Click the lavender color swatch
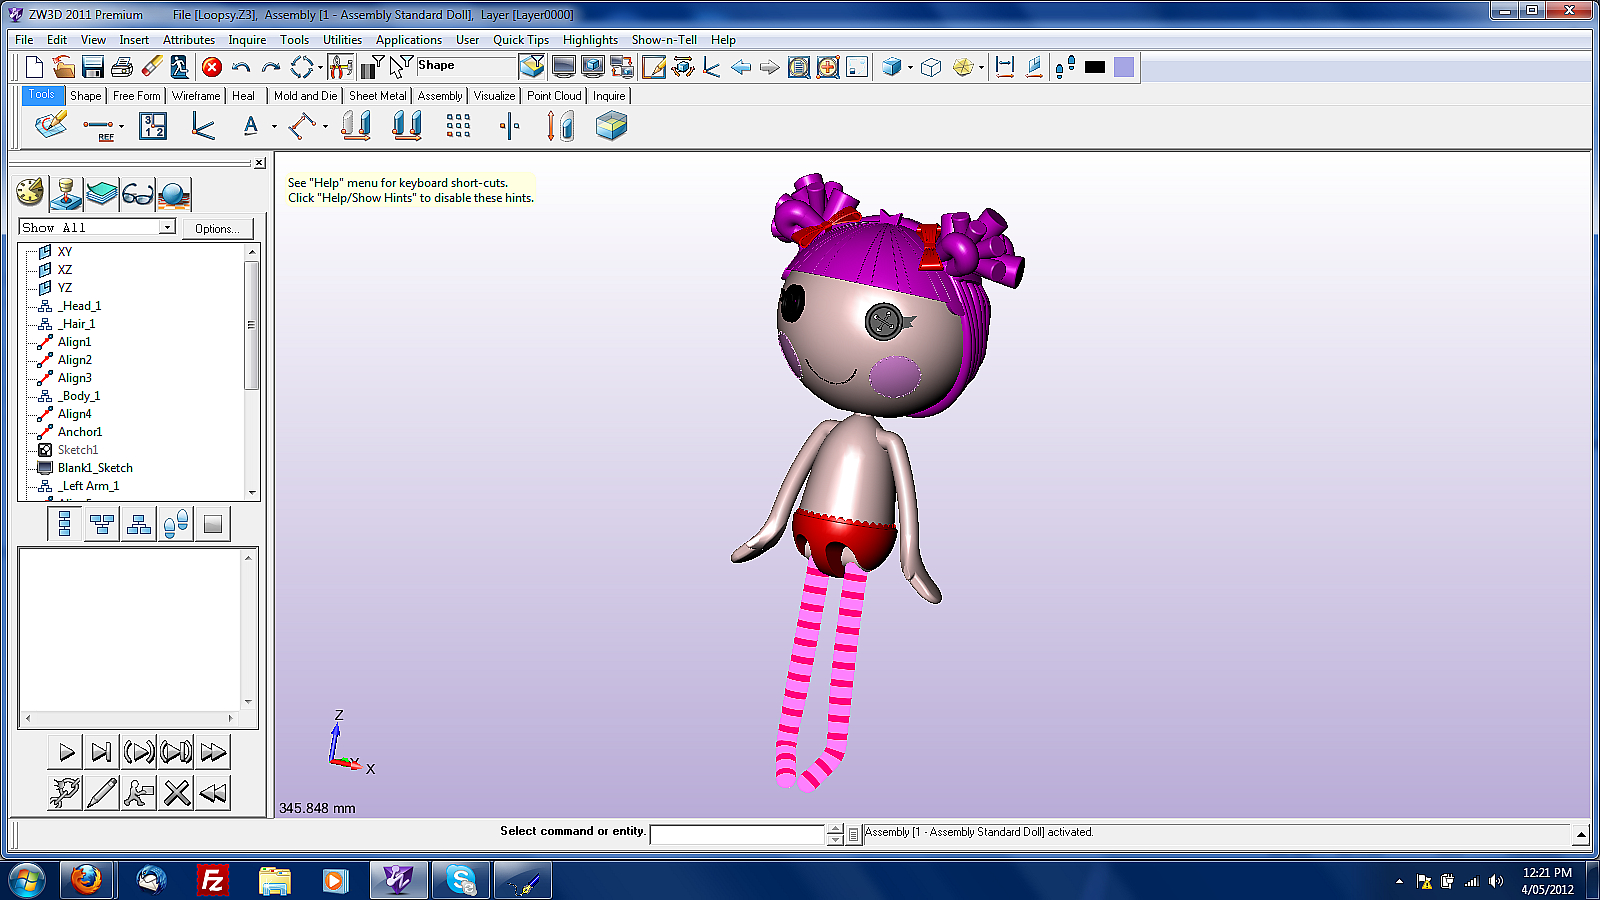1600x900 pixels. pos(1124,67)
